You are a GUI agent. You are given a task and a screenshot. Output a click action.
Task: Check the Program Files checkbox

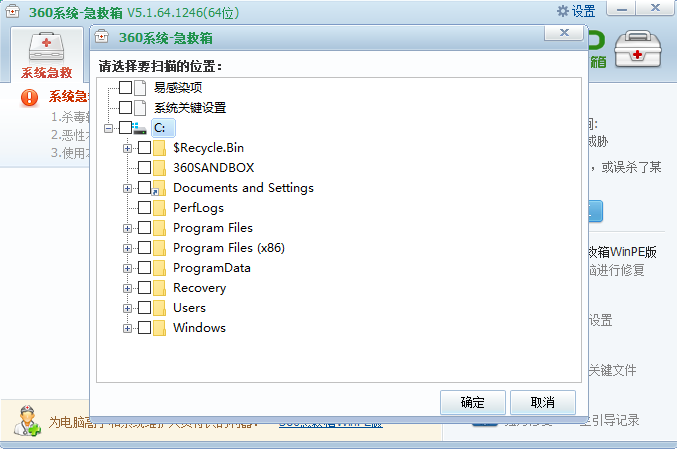tap(145, 228)
